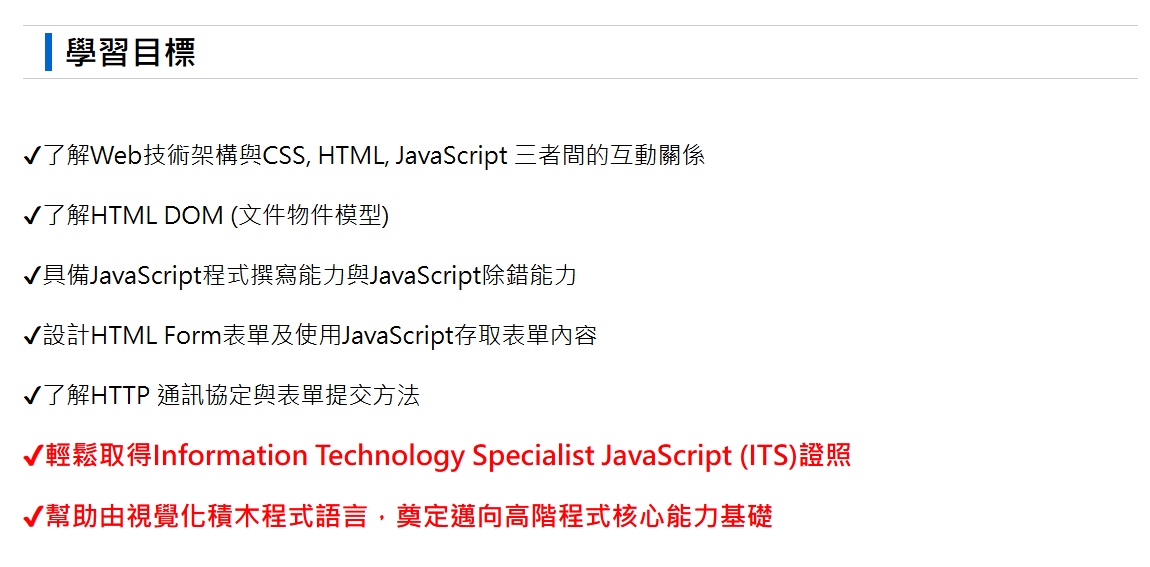Image resolution: width=1150 pixels, height=567 pixels.
Task: Click the text 了解HTTP 通訊協定與表單提交方法
Action: tap(231, 397)
